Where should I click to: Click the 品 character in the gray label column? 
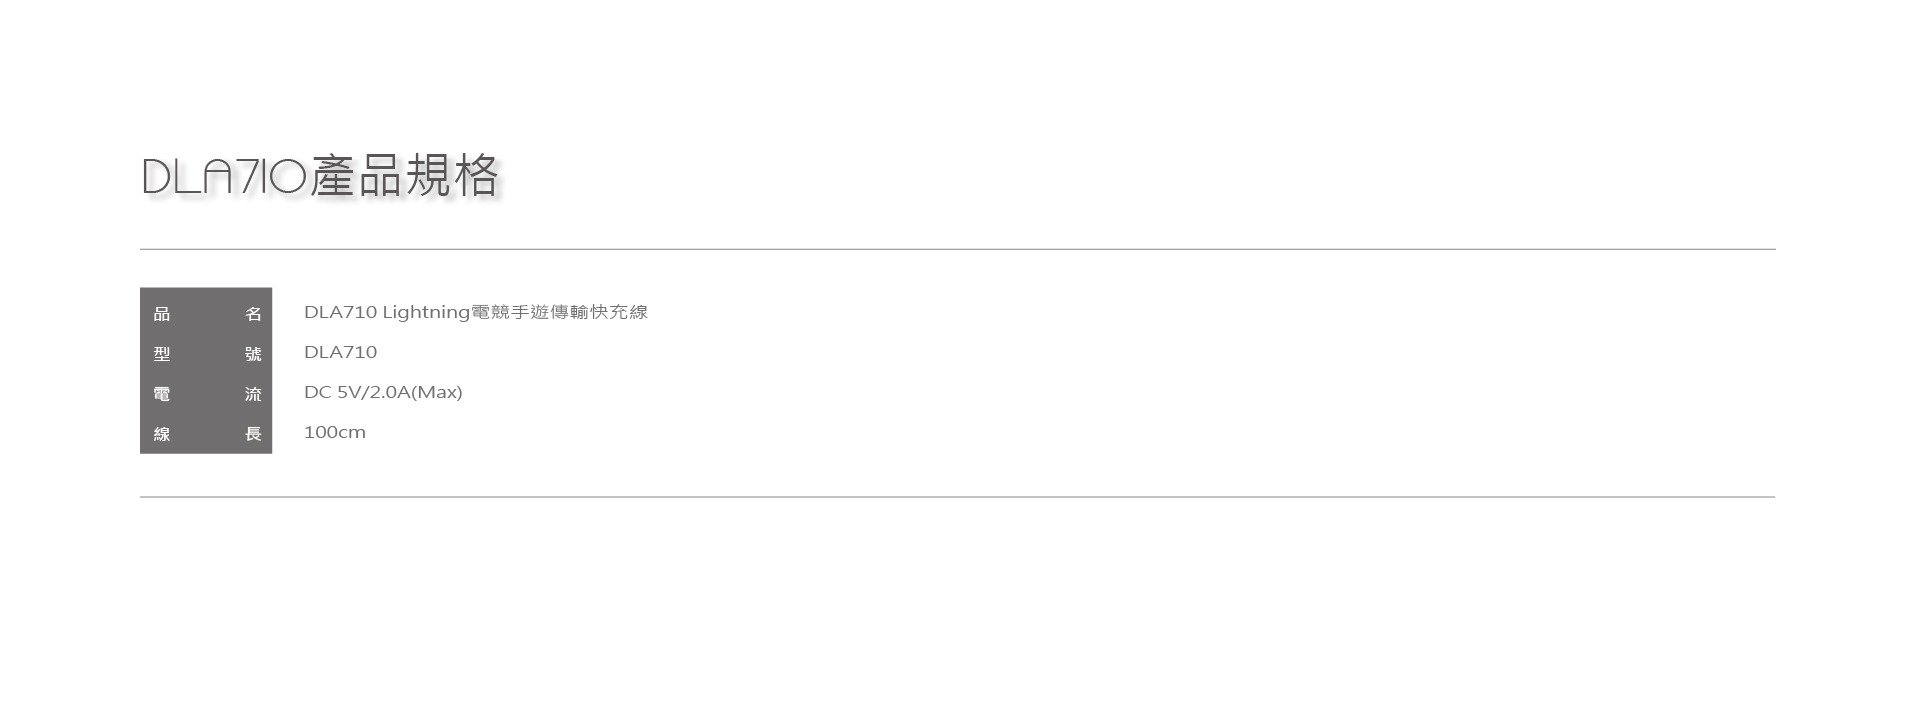point(162,314)
